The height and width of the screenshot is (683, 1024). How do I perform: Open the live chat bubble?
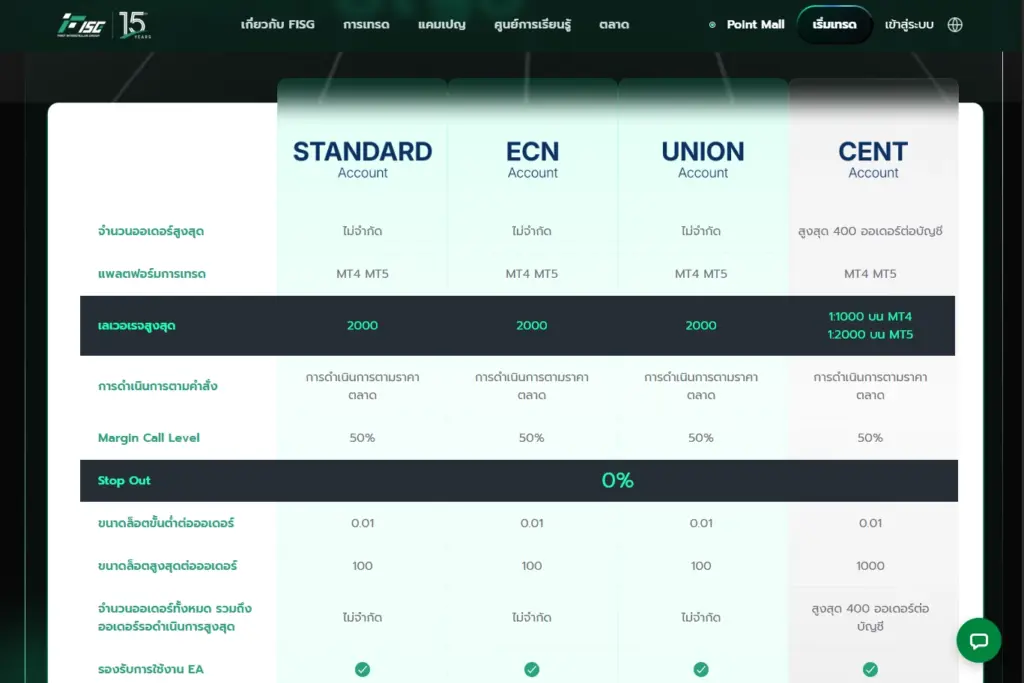click(x=978, y=640)
